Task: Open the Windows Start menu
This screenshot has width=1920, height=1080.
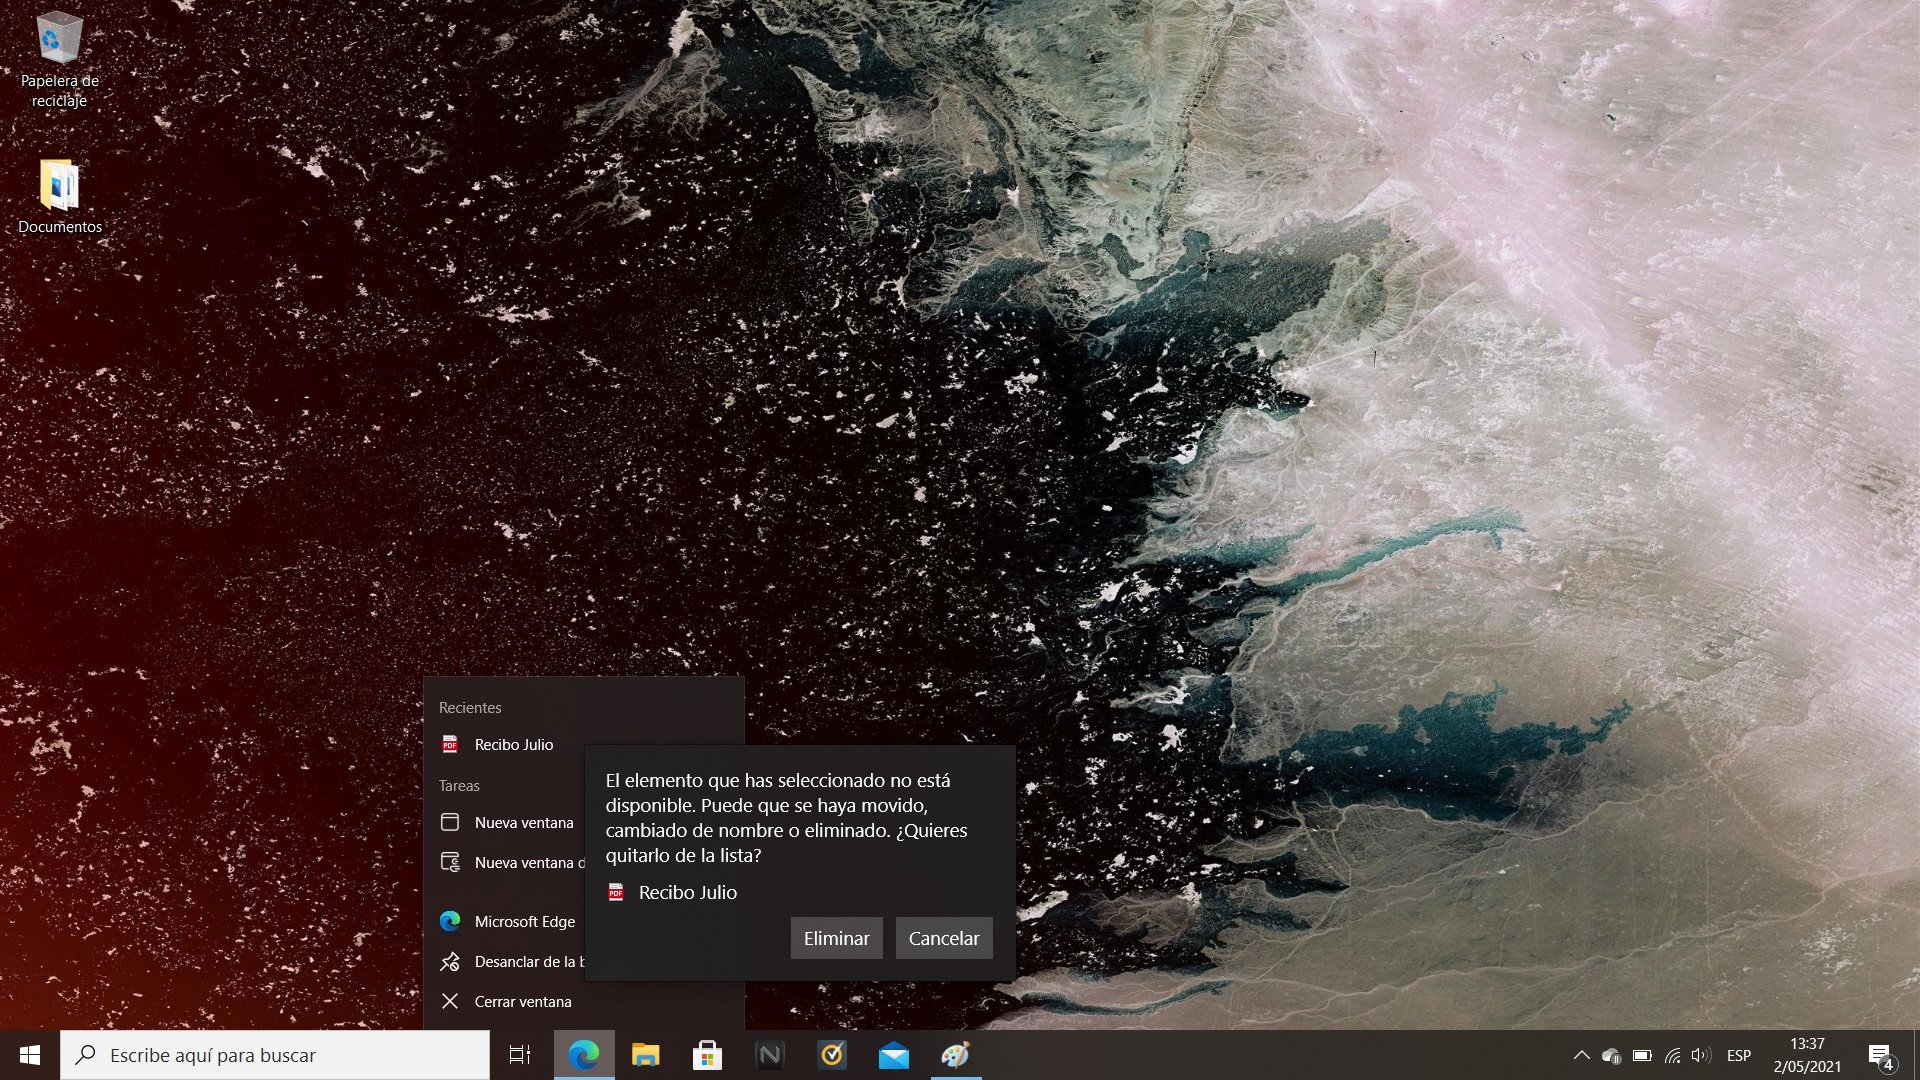Action: [29, 1055]
